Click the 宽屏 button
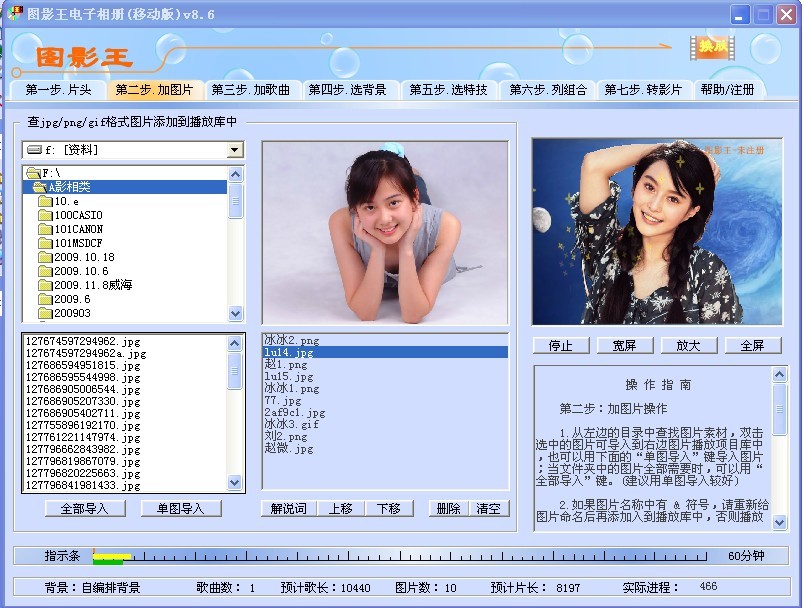Viewport: 804px width, 608px height. point(625,346)
